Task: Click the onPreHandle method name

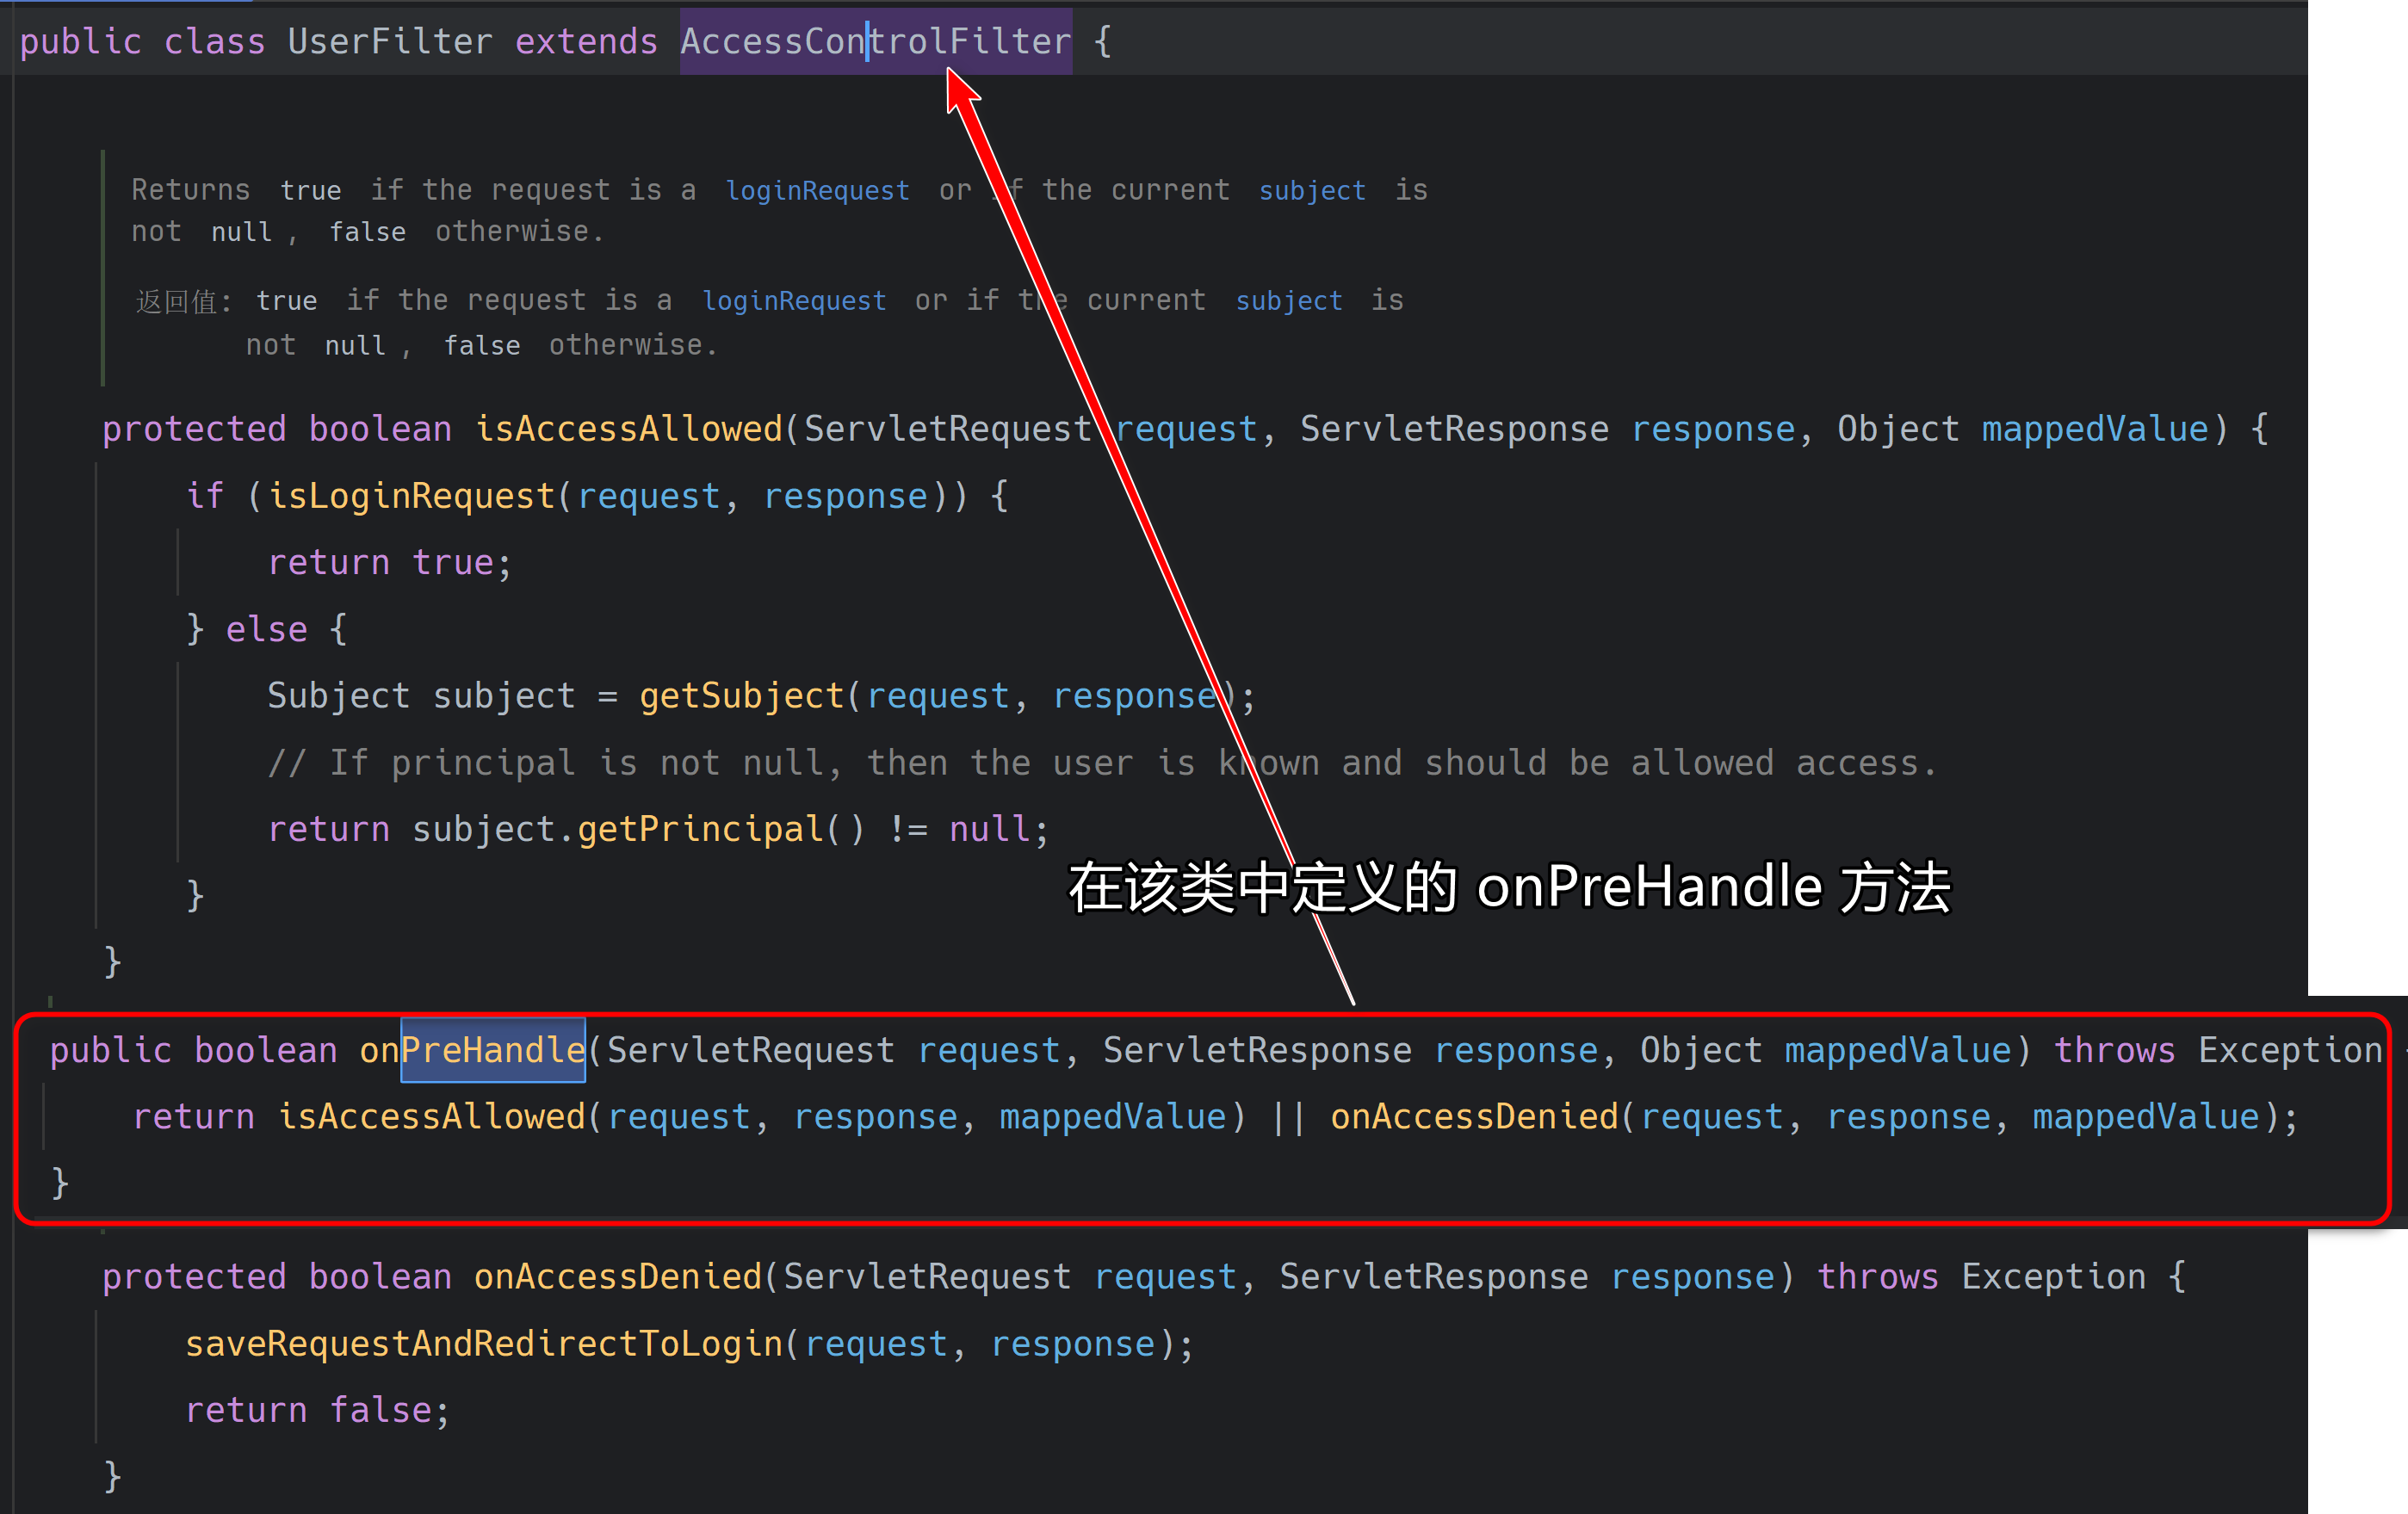Action: pos(472,1050)
